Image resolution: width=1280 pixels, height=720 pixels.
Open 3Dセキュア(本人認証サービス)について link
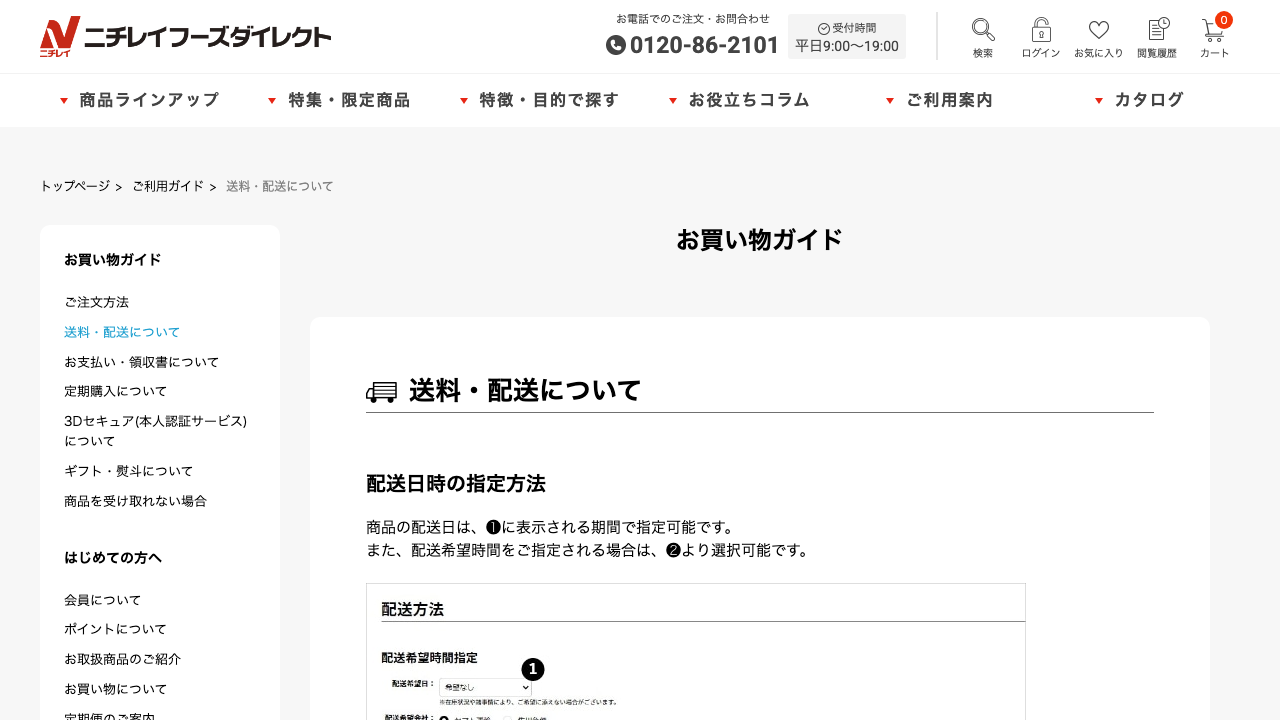coord(155,431)
